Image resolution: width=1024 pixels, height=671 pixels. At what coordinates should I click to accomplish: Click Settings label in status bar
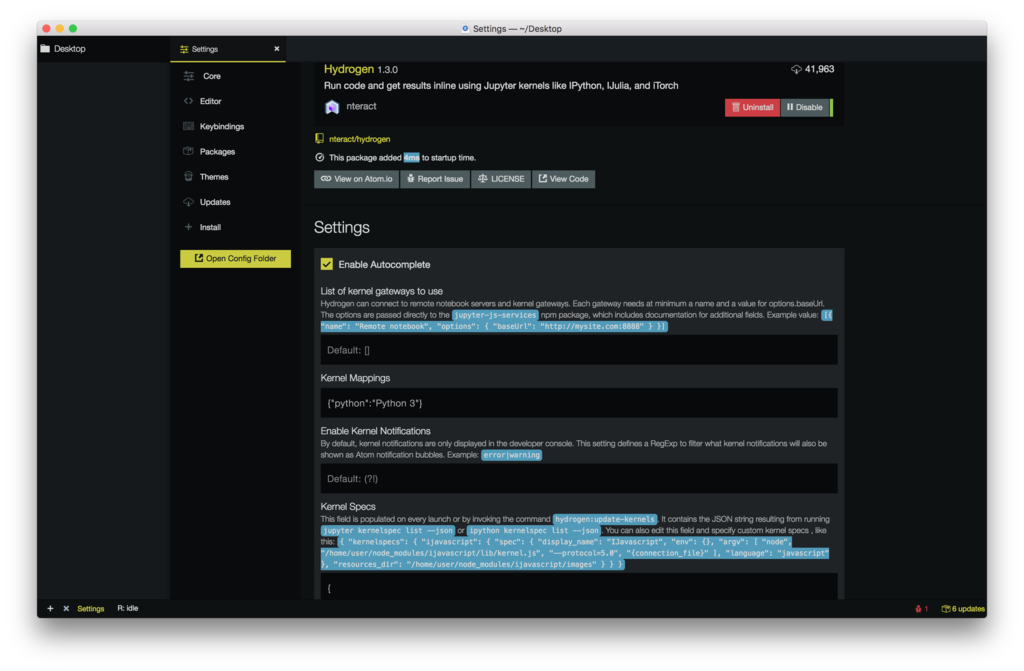pos(91,608)
